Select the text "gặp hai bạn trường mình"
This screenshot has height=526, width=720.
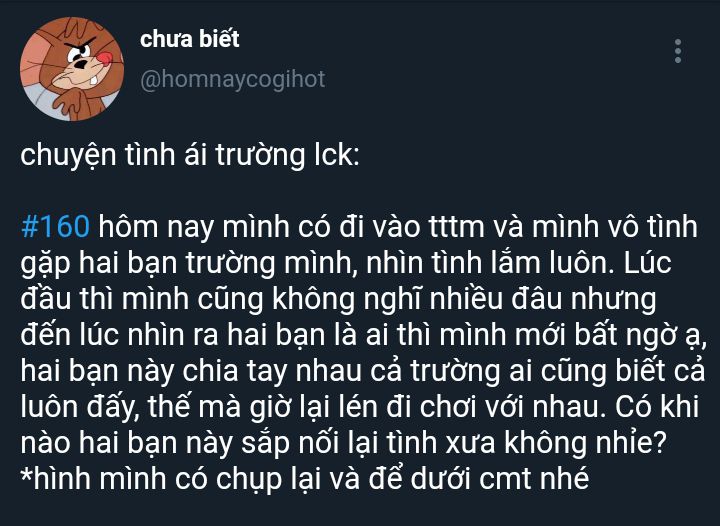coord(189,263)
